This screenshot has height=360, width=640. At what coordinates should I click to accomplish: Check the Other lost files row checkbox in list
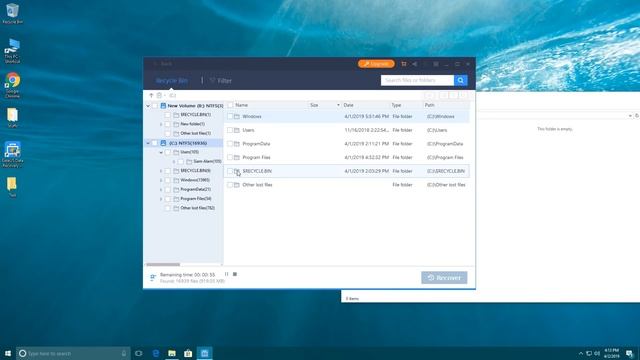tap(230, 185)
